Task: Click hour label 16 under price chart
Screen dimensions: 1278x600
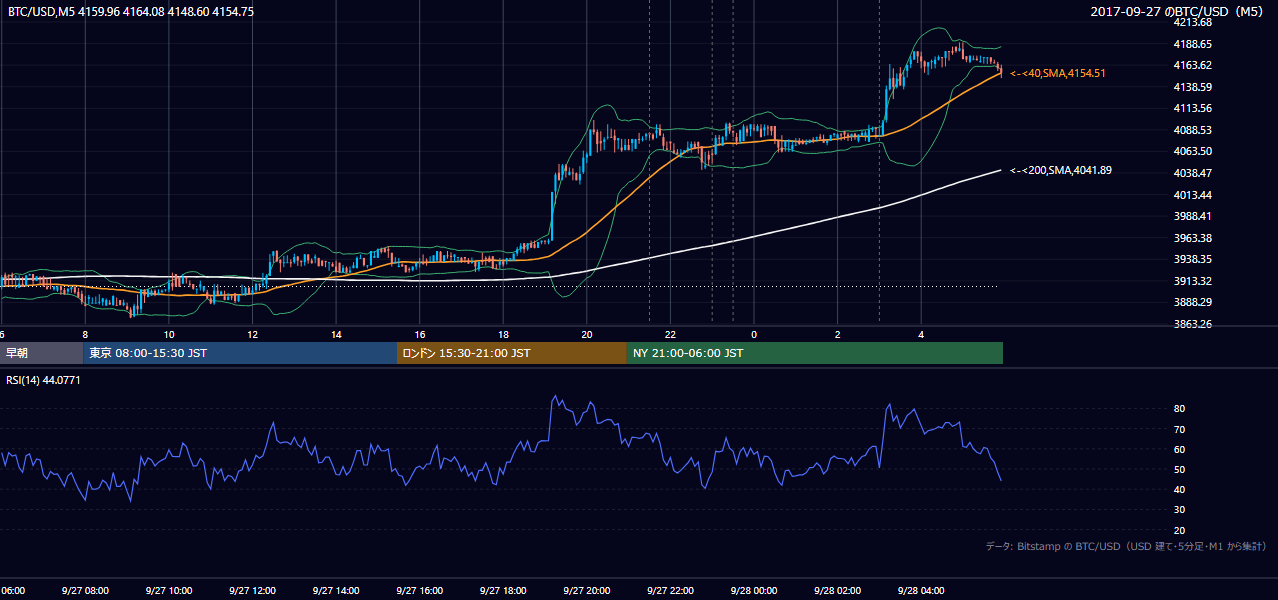Action: pyautogui.click(x=420, y=335)
